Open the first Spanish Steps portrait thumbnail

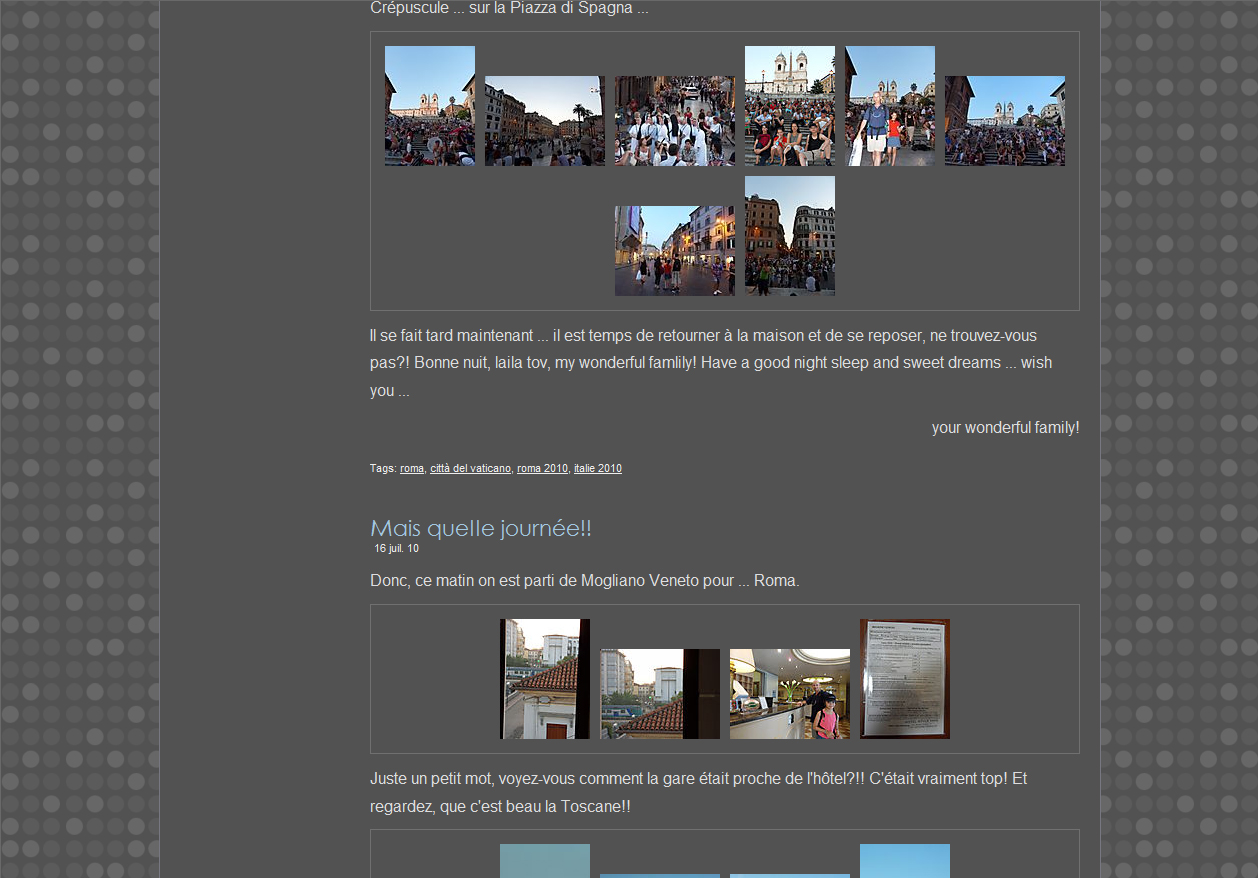point(430,106)
